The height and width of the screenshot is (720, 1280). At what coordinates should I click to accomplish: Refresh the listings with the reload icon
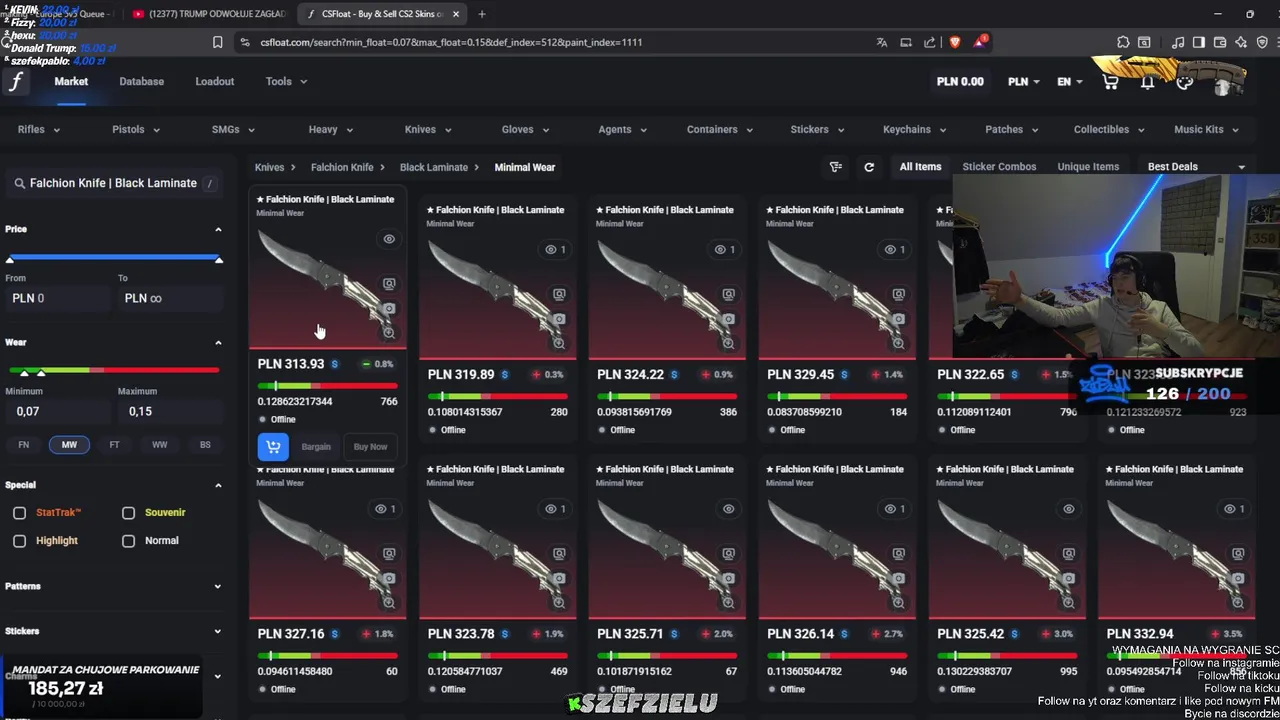(869, 167)
